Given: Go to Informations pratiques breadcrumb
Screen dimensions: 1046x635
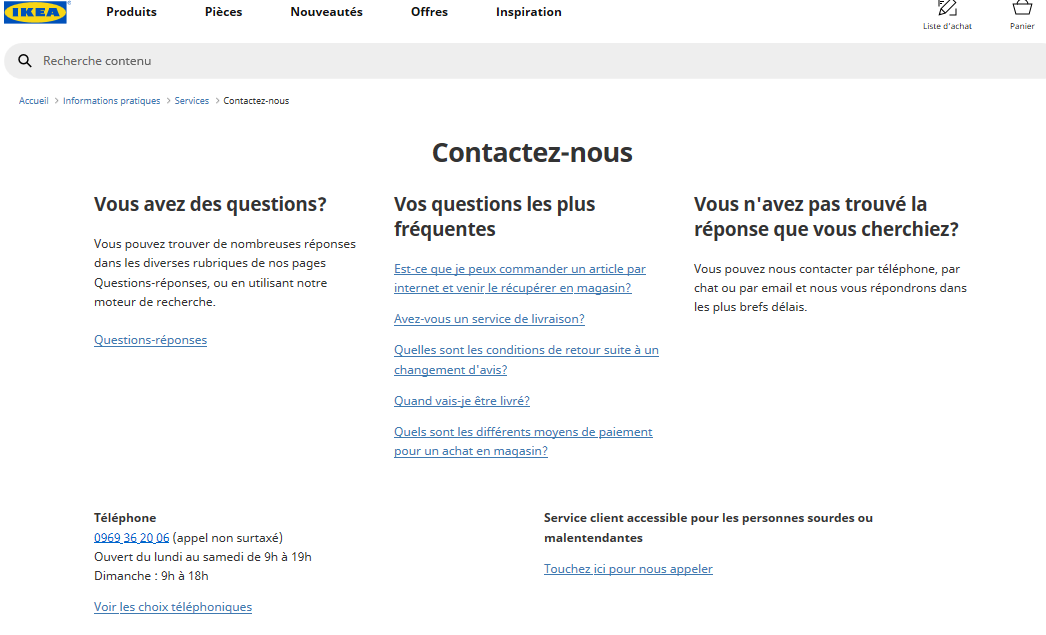Looking at the screenshot, I should (x=111, y=101).
